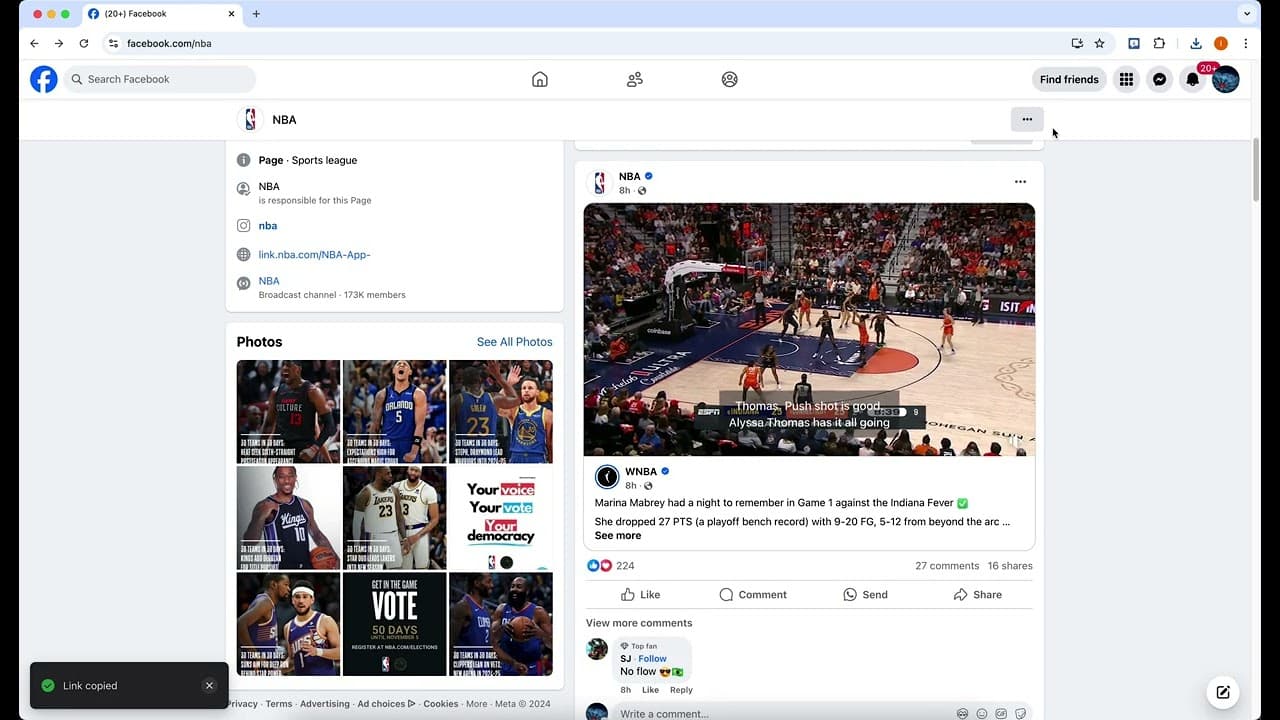Open the nba Instagram link
The width and height of the screenshot is (1280, 720).
268,226
